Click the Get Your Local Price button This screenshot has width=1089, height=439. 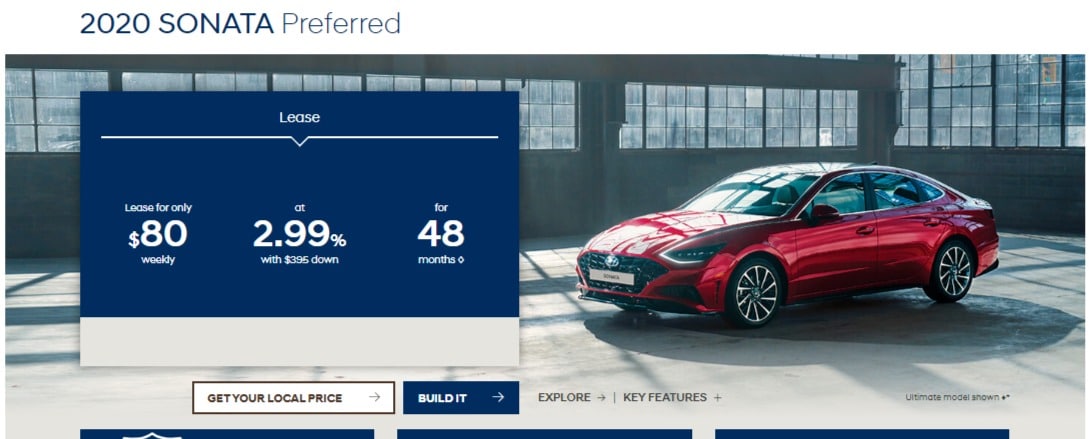pyautogui.click(x=293, y=397)
